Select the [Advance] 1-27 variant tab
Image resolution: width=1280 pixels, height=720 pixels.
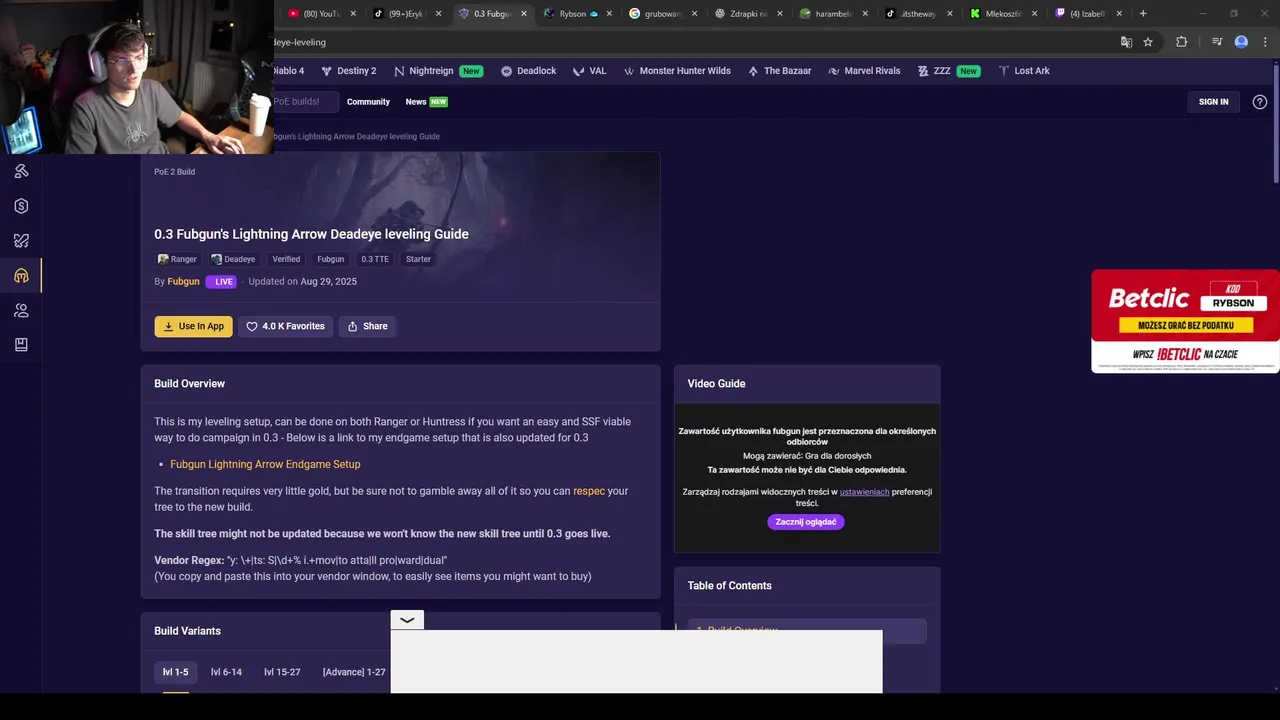pyautogui.click(x=354, y=672)
